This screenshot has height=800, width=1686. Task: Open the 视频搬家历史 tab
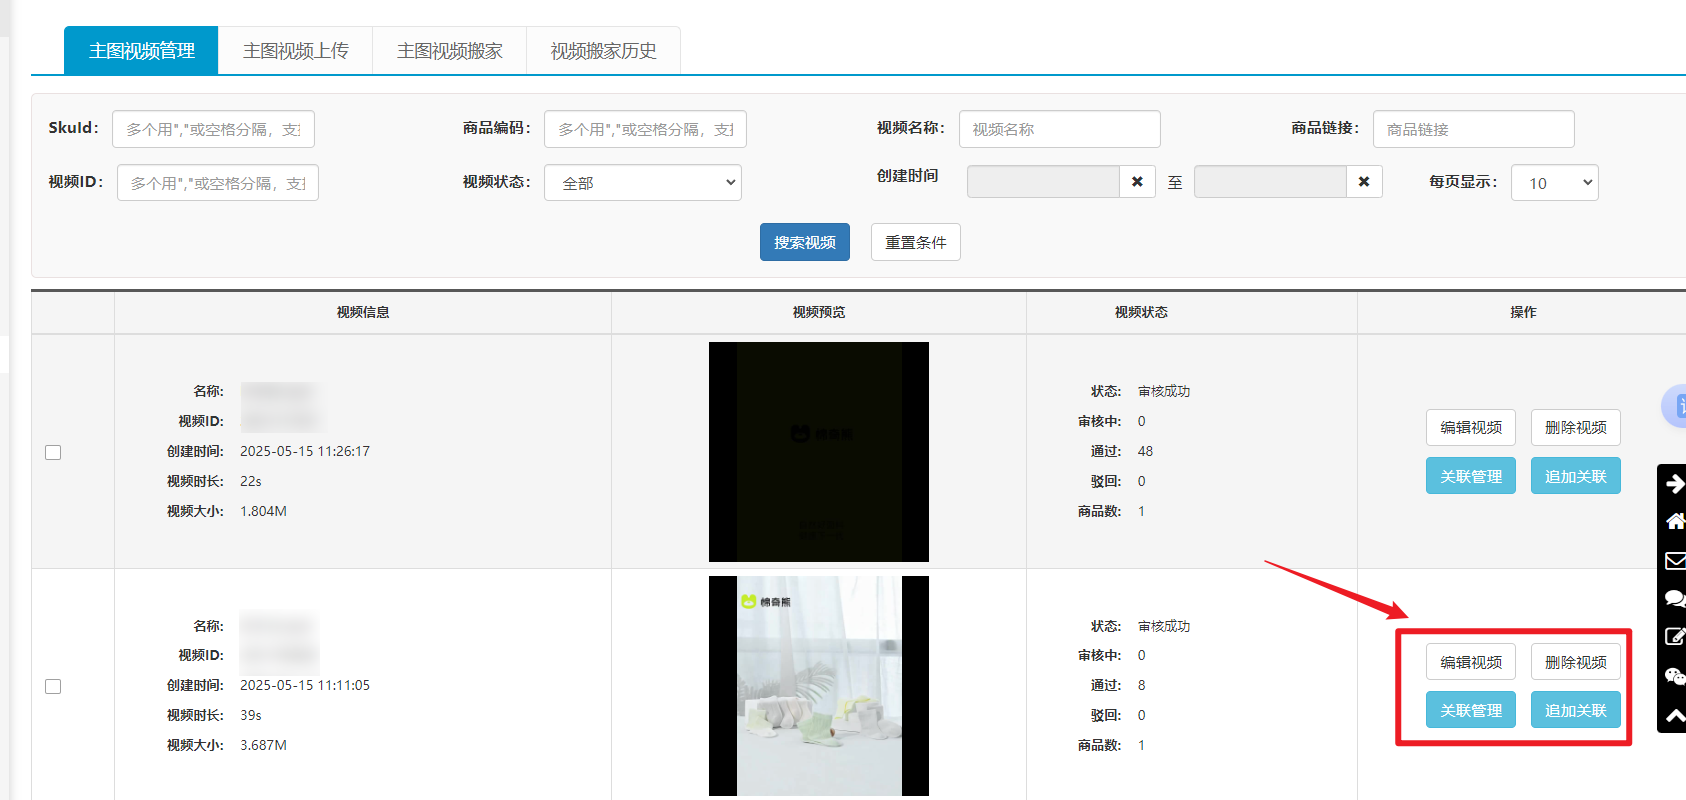click(x=603, y=51)
